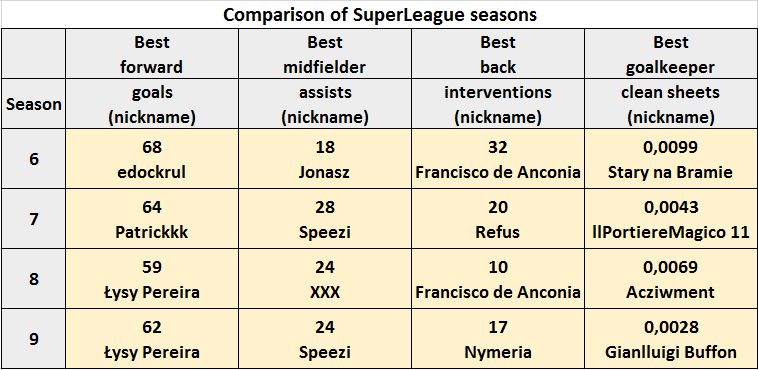Select the clean sheets (nickname) subheader
The image size is (758, 370).
coord(671,104)
